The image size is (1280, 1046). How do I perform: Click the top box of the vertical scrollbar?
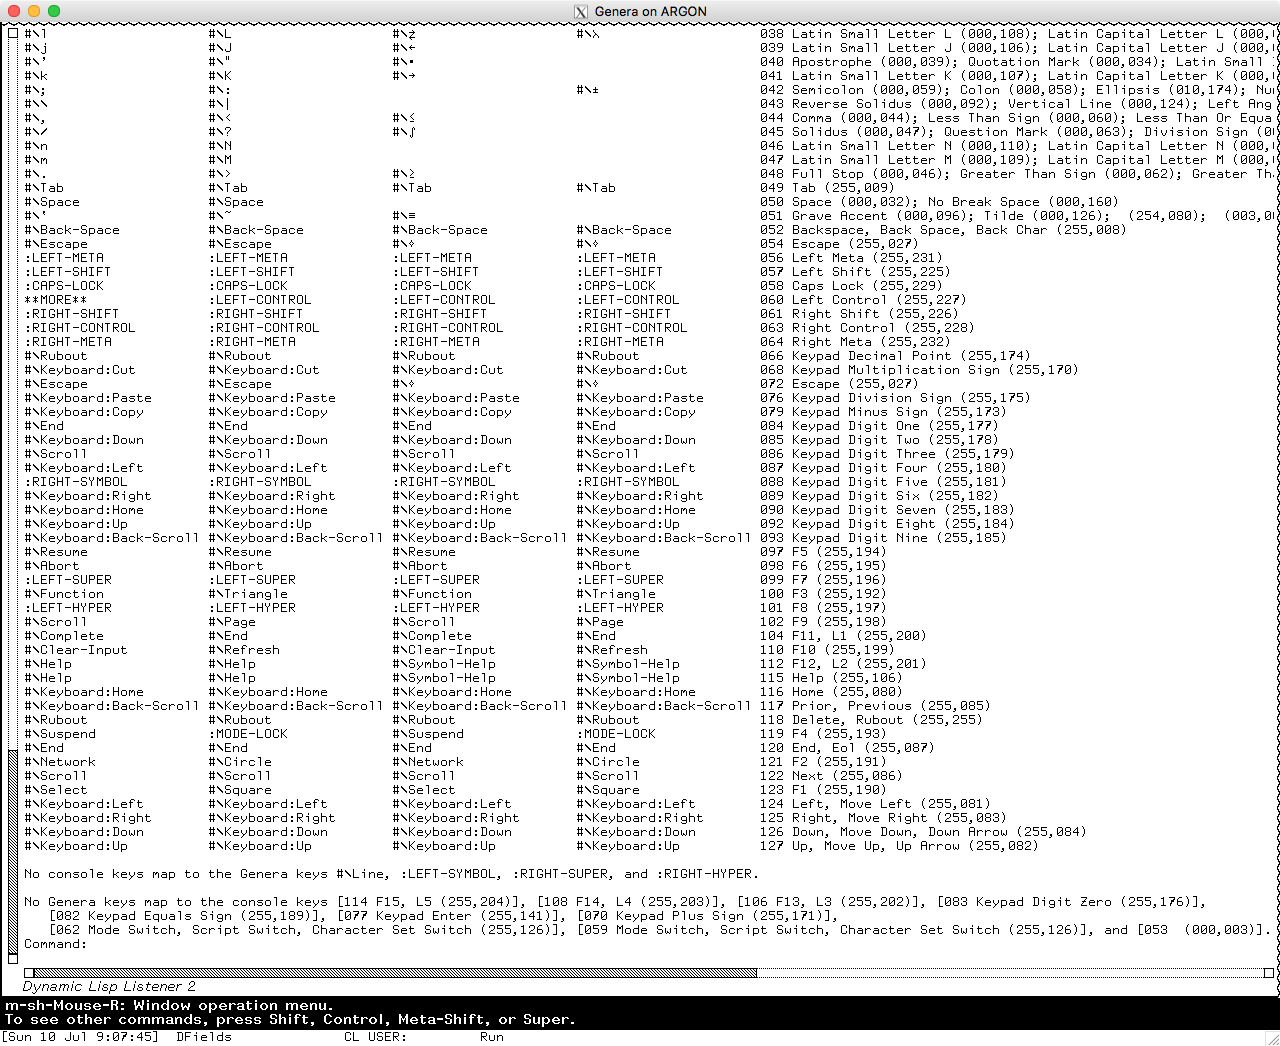[13, 34]
